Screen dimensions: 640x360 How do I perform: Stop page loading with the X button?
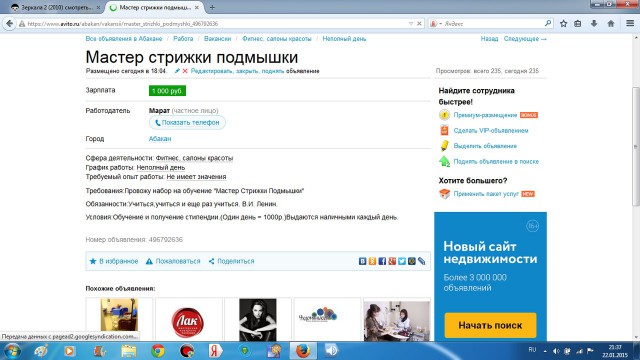point(419,24)
